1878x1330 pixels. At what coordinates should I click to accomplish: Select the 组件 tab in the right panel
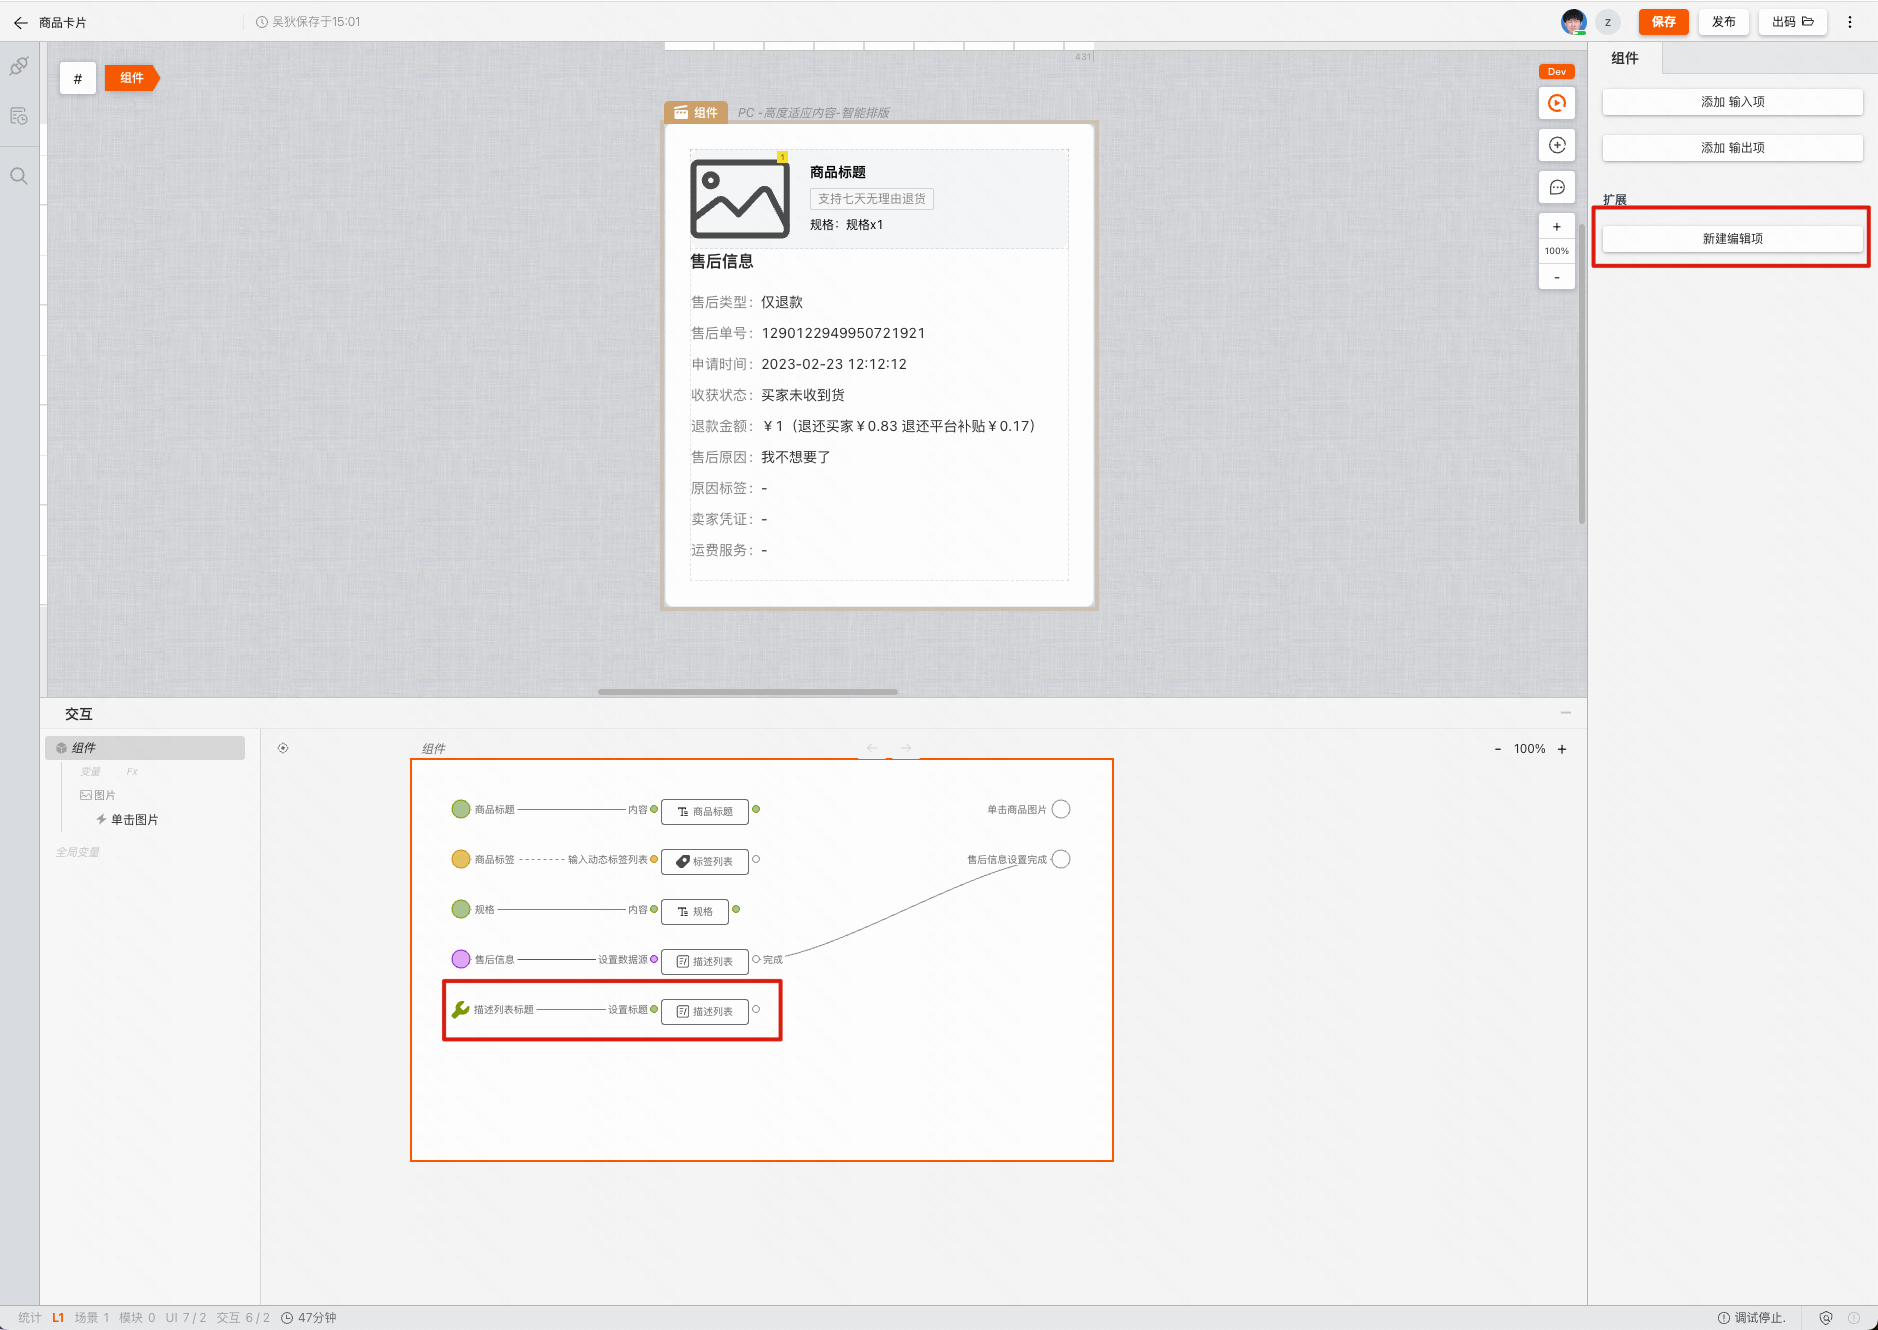(1625, 58)
